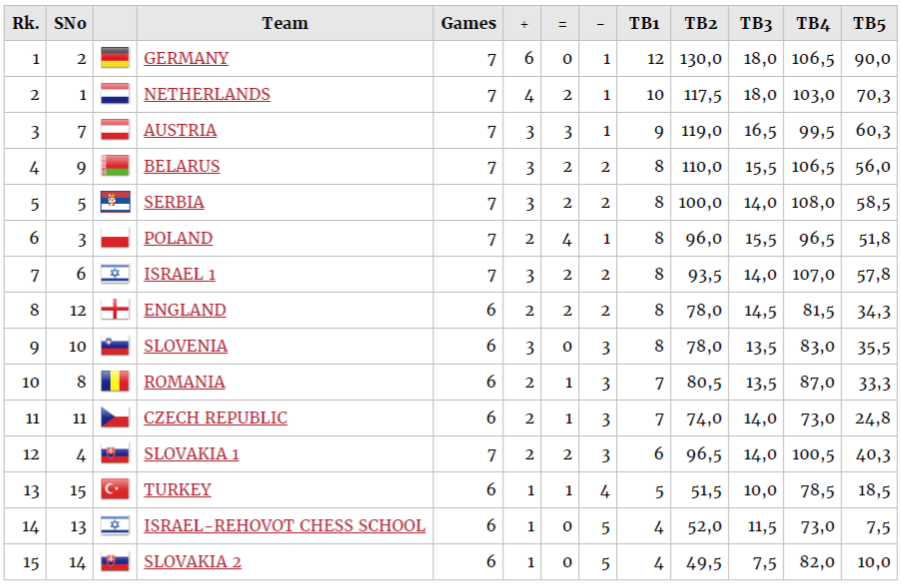Open the GERMANY team link

(186, 58)
